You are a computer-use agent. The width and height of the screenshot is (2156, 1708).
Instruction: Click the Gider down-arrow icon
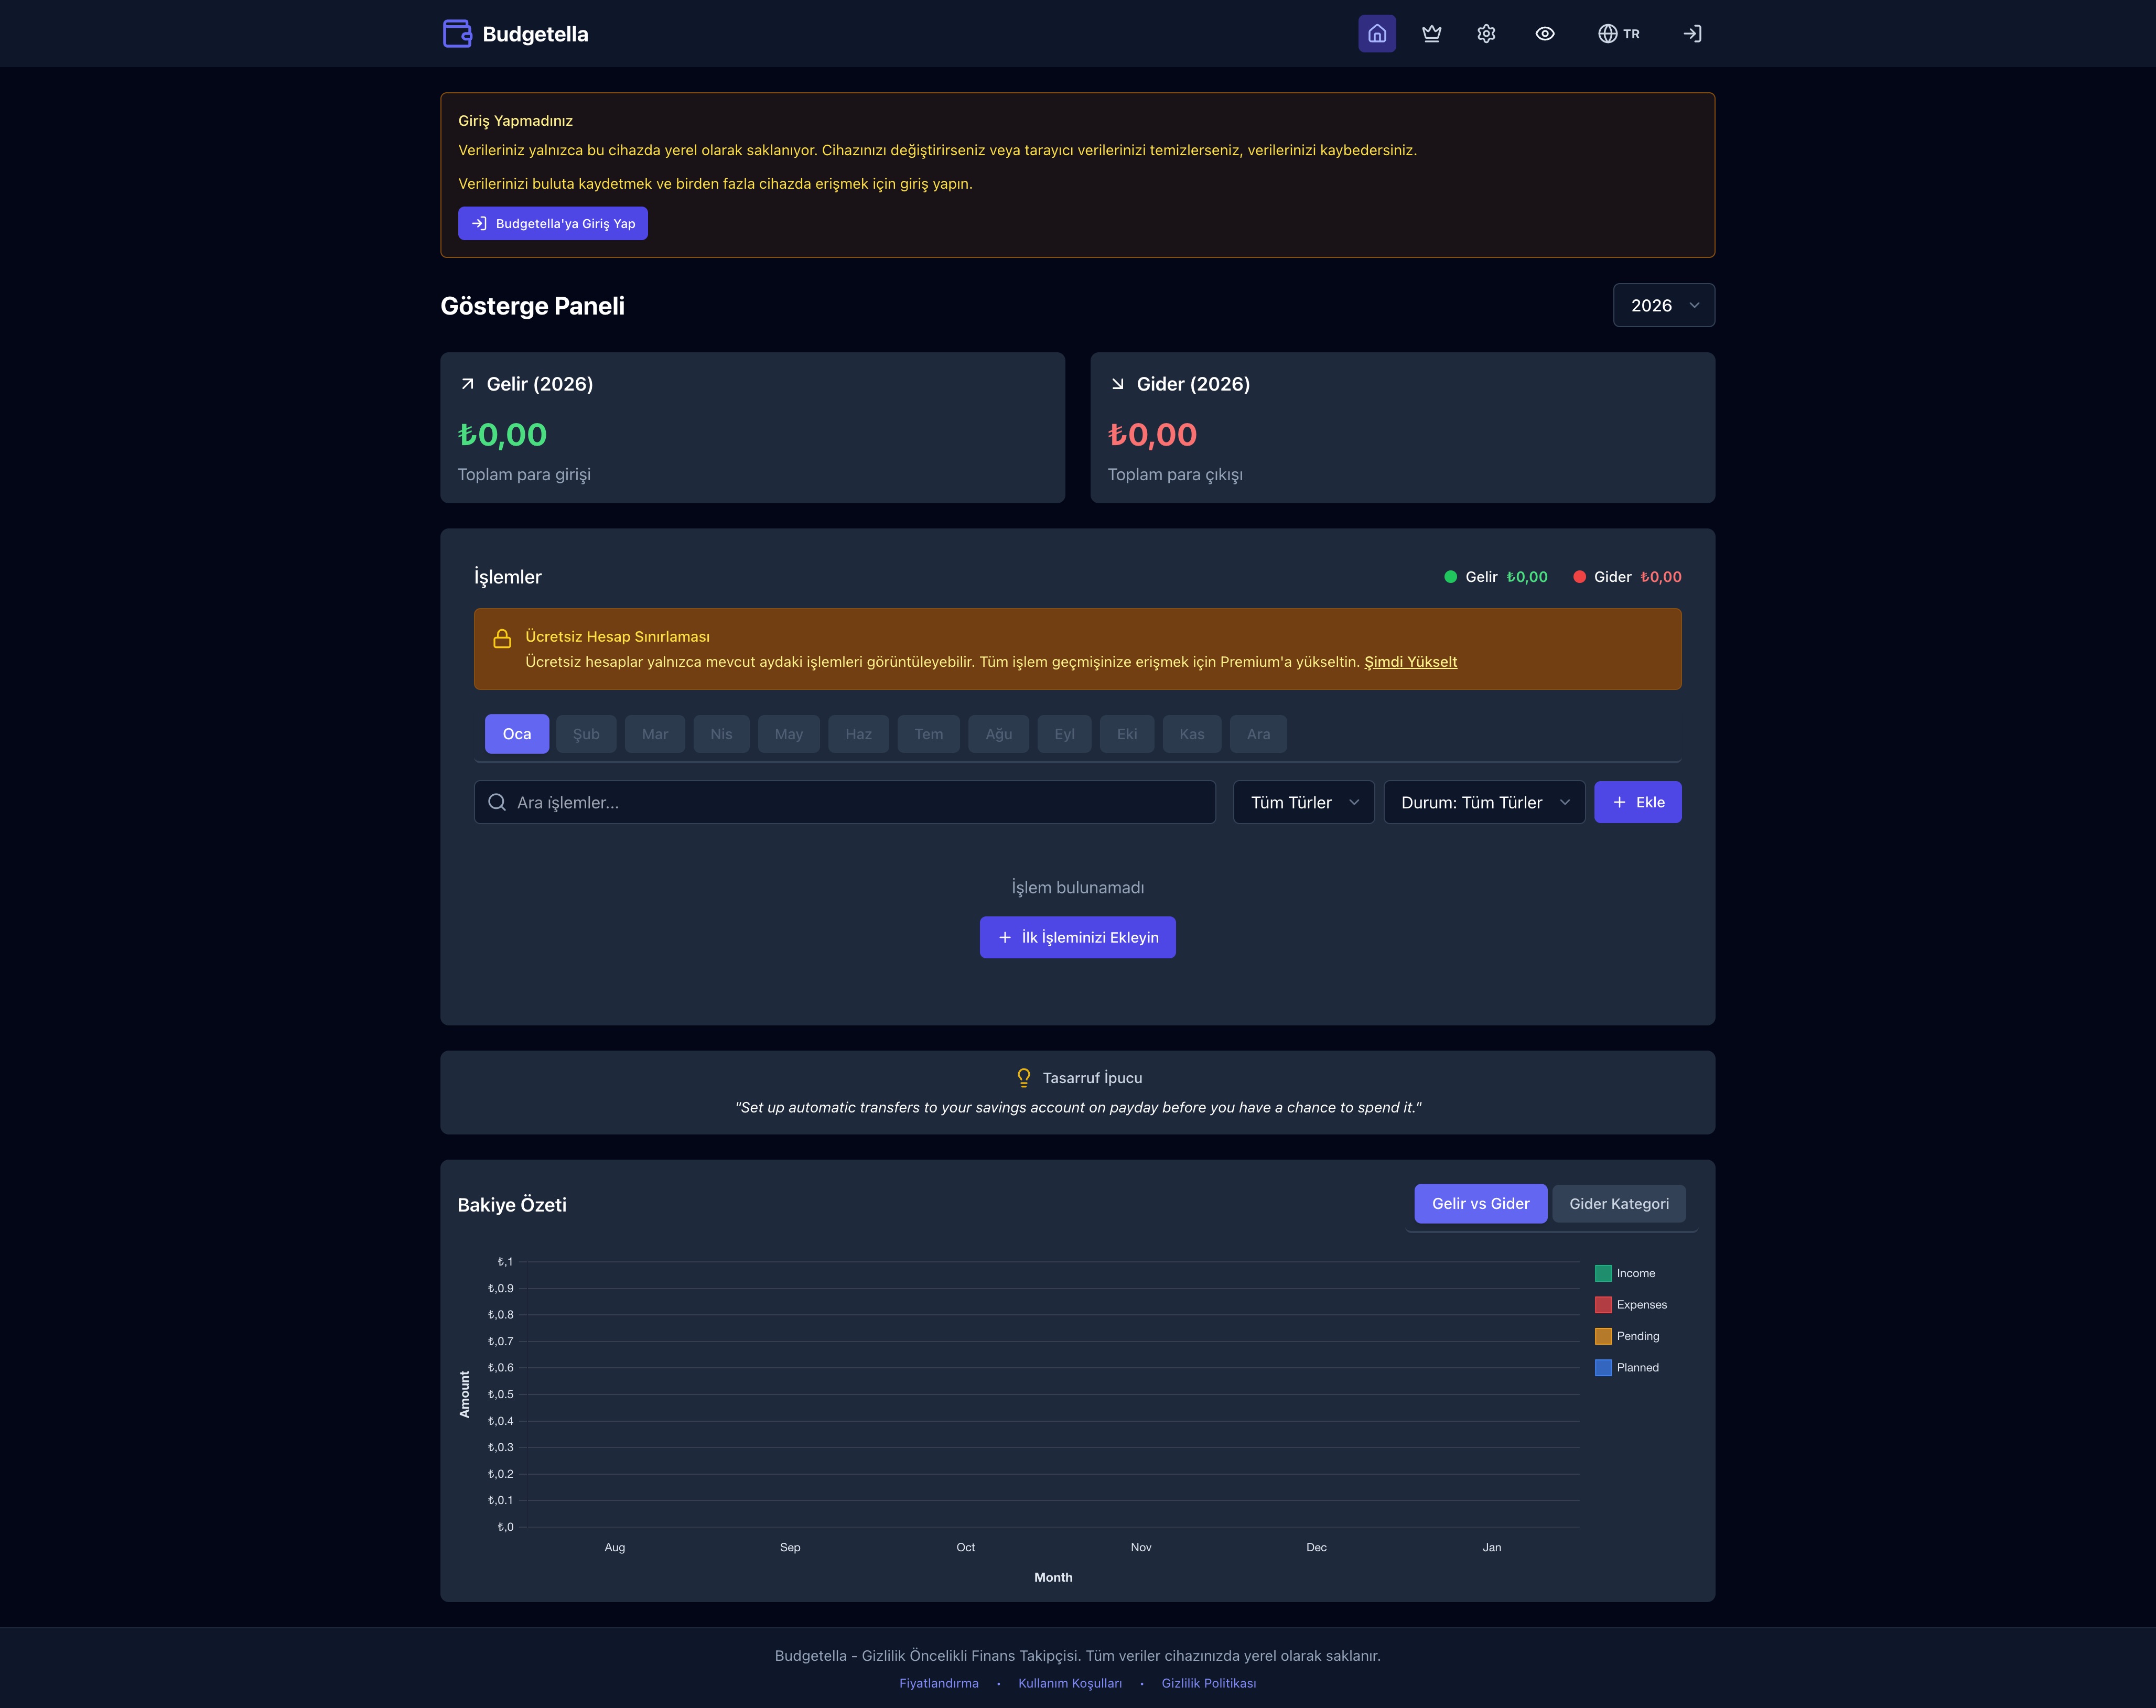coord(1117,384)
